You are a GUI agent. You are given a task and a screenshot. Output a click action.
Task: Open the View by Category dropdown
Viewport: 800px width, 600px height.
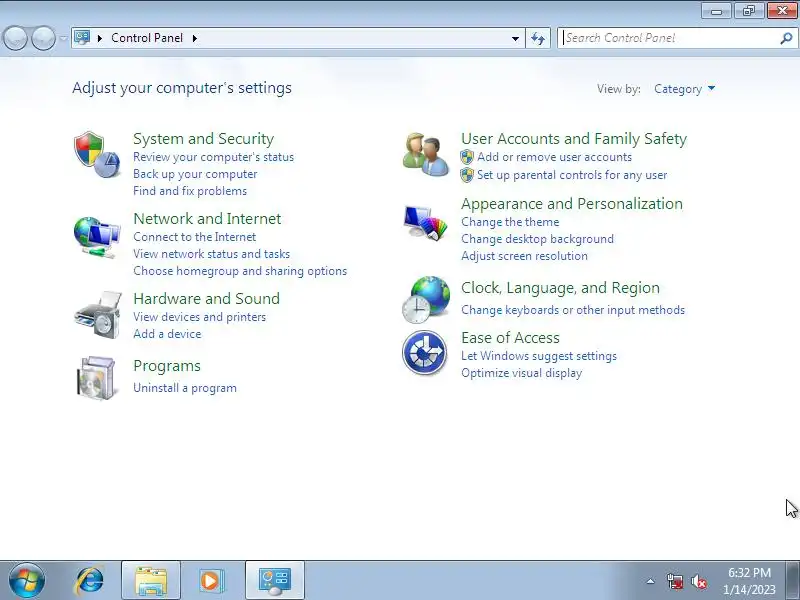(685, 89)
